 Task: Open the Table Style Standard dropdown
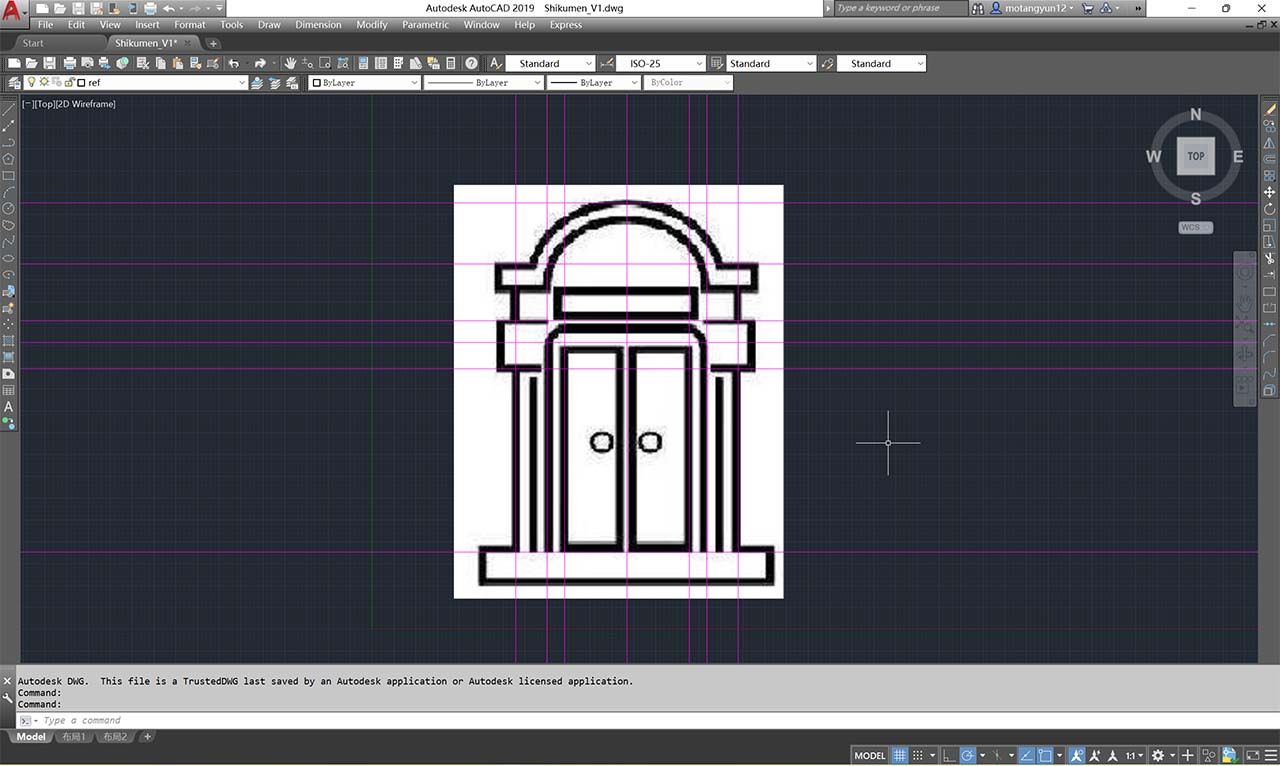771,63
